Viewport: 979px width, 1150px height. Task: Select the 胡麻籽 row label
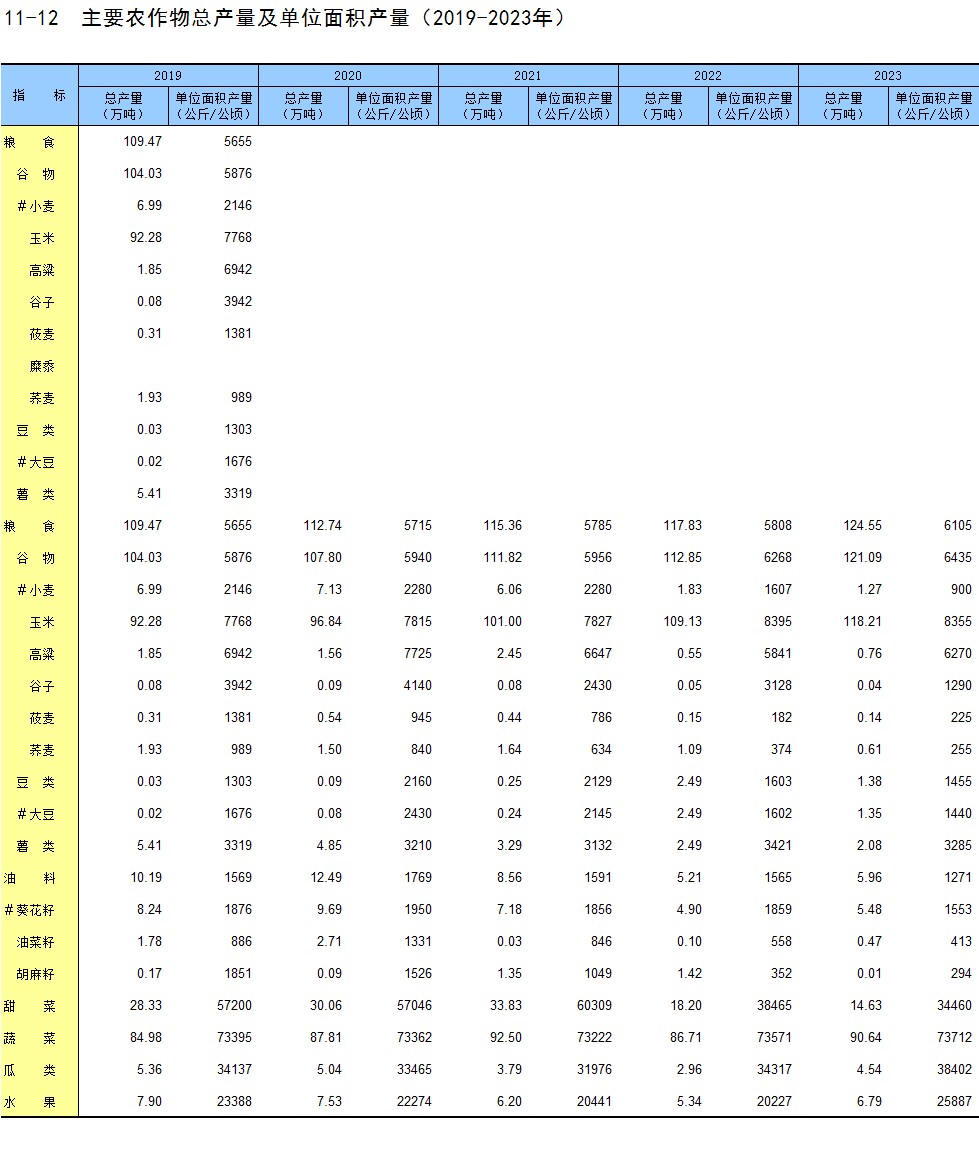click(35, 974)
